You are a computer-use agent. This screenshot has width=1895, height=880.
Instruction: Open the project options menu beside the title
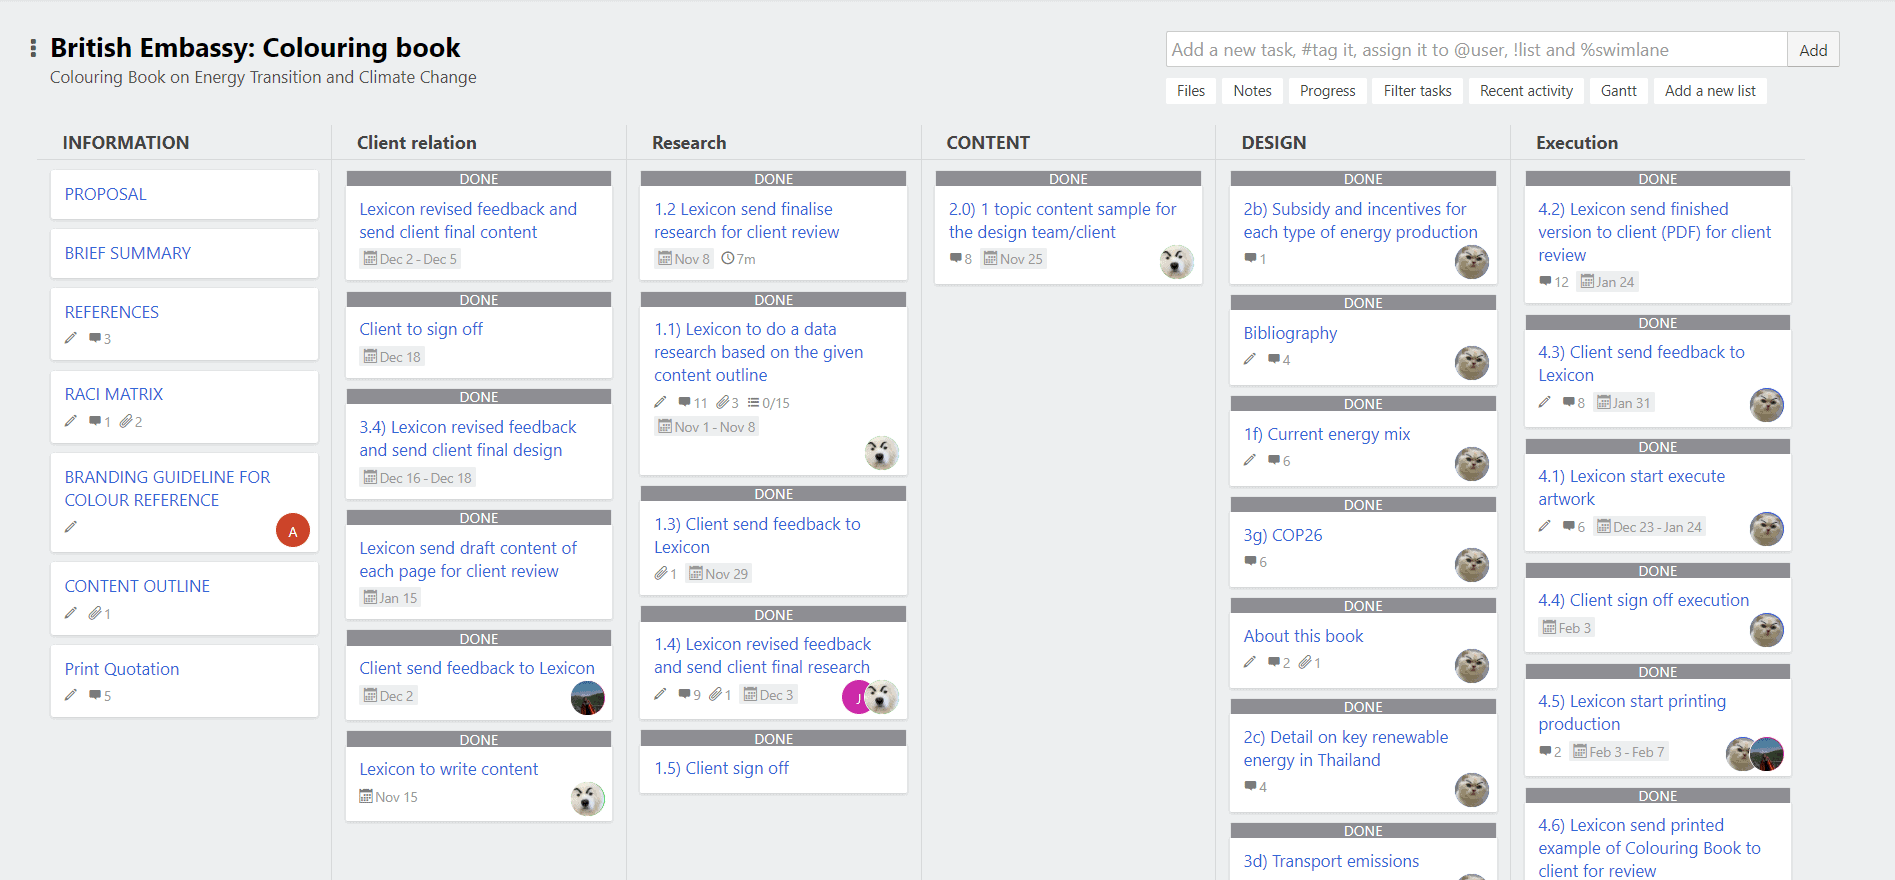click(x=33, y=48)
